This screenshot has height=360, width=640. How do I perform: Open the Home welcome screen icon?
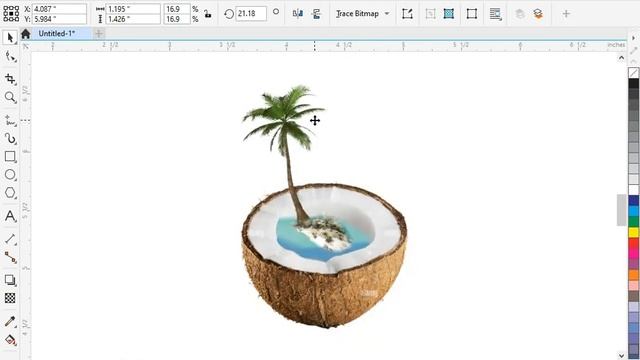point(26,33)
